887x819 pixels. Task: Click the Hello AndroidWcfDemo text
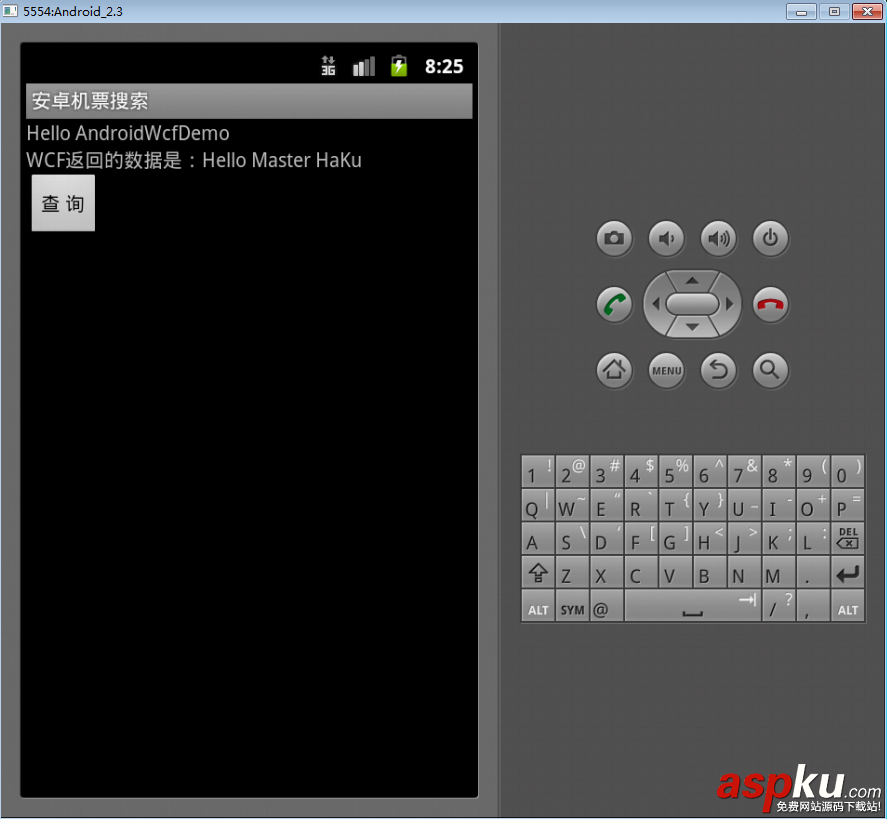pos(128,133)
